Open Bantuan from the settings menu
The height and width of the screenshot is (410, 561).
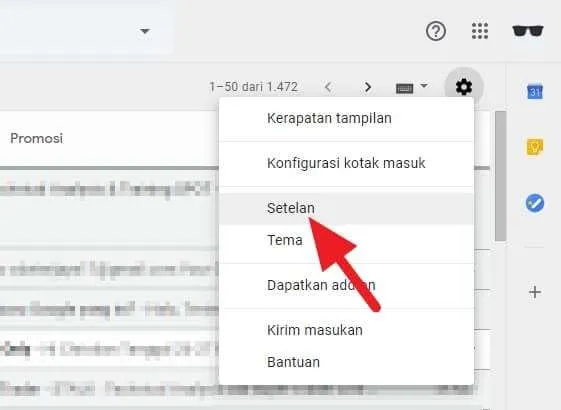pyautogui.click(x=346, y=362)
